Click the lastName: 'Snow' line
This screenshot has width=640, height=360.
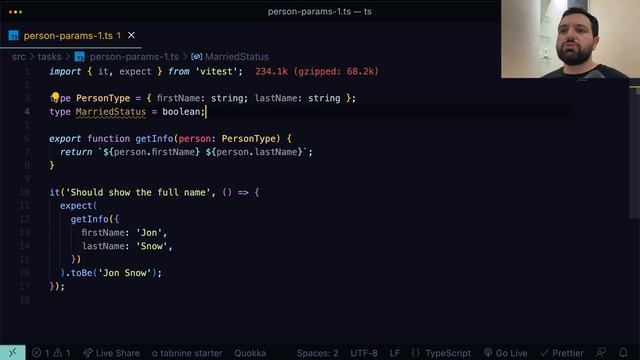(x=127, y=246)
